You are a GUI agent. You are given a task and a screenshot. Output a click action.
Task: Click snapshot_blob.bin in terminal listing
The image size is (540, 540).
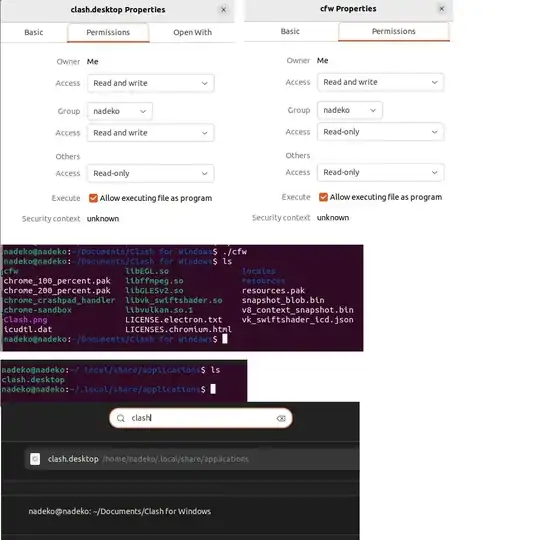[x=283, y=300]
